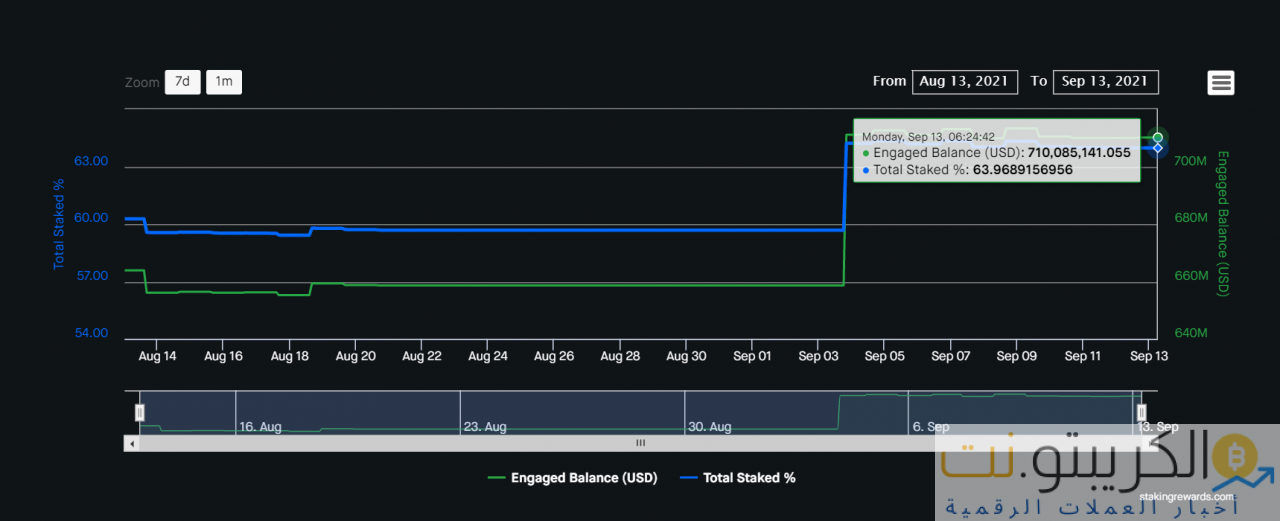This screenshot has width=1280, height=521.
Task: Click the Engaged Balance (USD) axis title
Action: [1222, 224]
